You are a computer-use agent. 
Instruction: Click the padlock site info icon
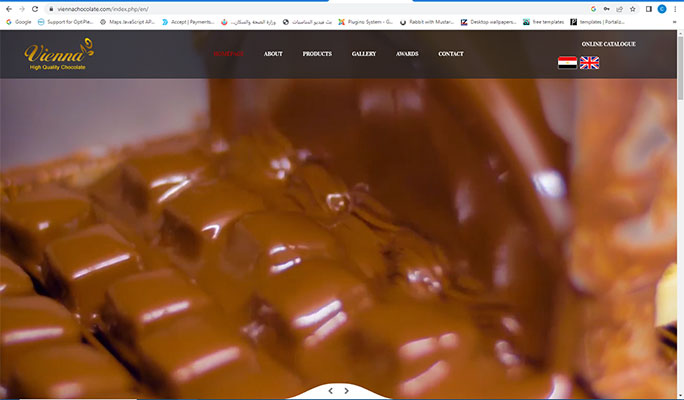(x=51, y=9)
